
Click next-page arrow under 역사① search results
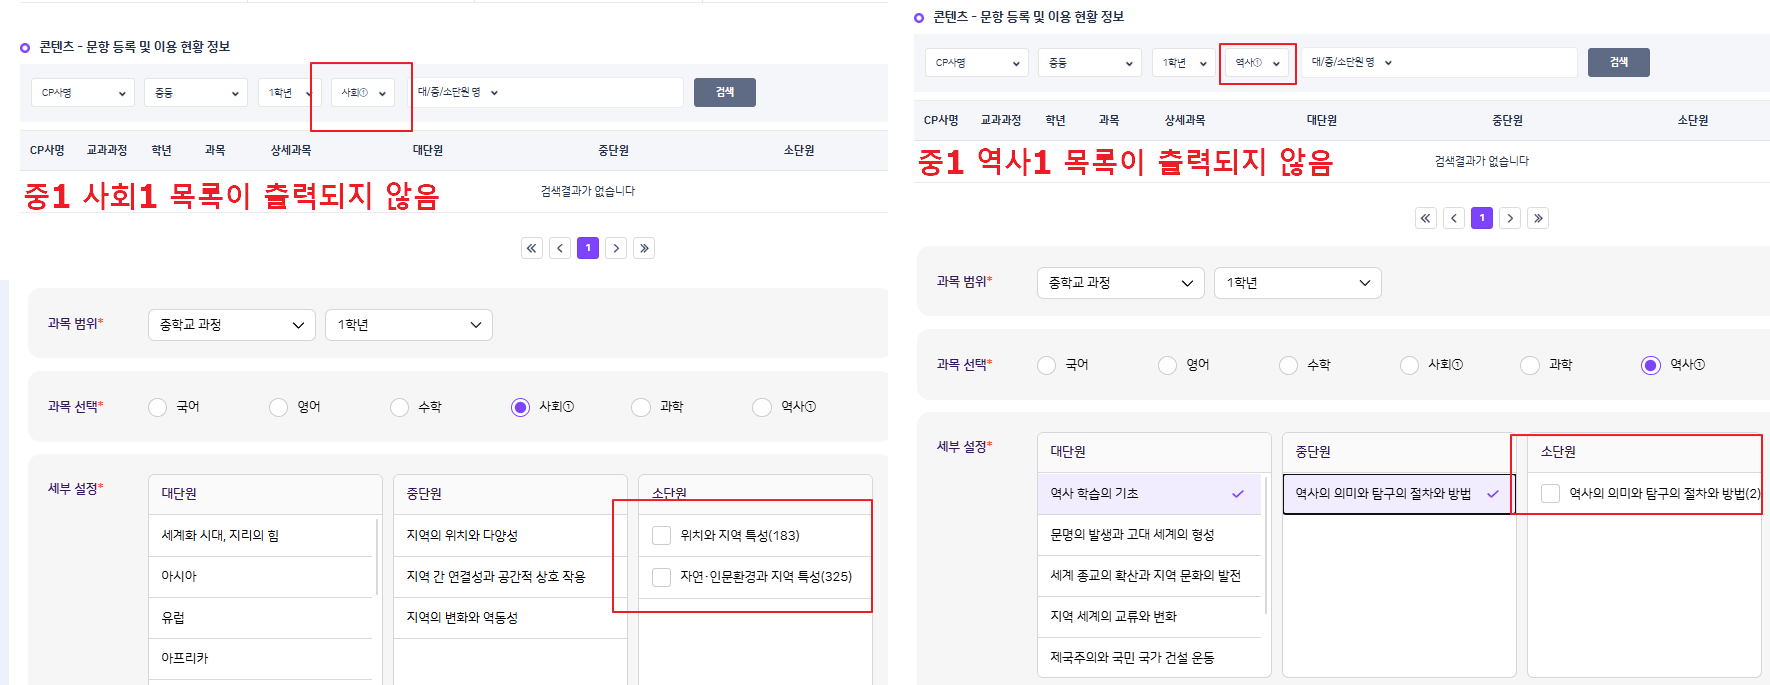[x=1510, y=218]
